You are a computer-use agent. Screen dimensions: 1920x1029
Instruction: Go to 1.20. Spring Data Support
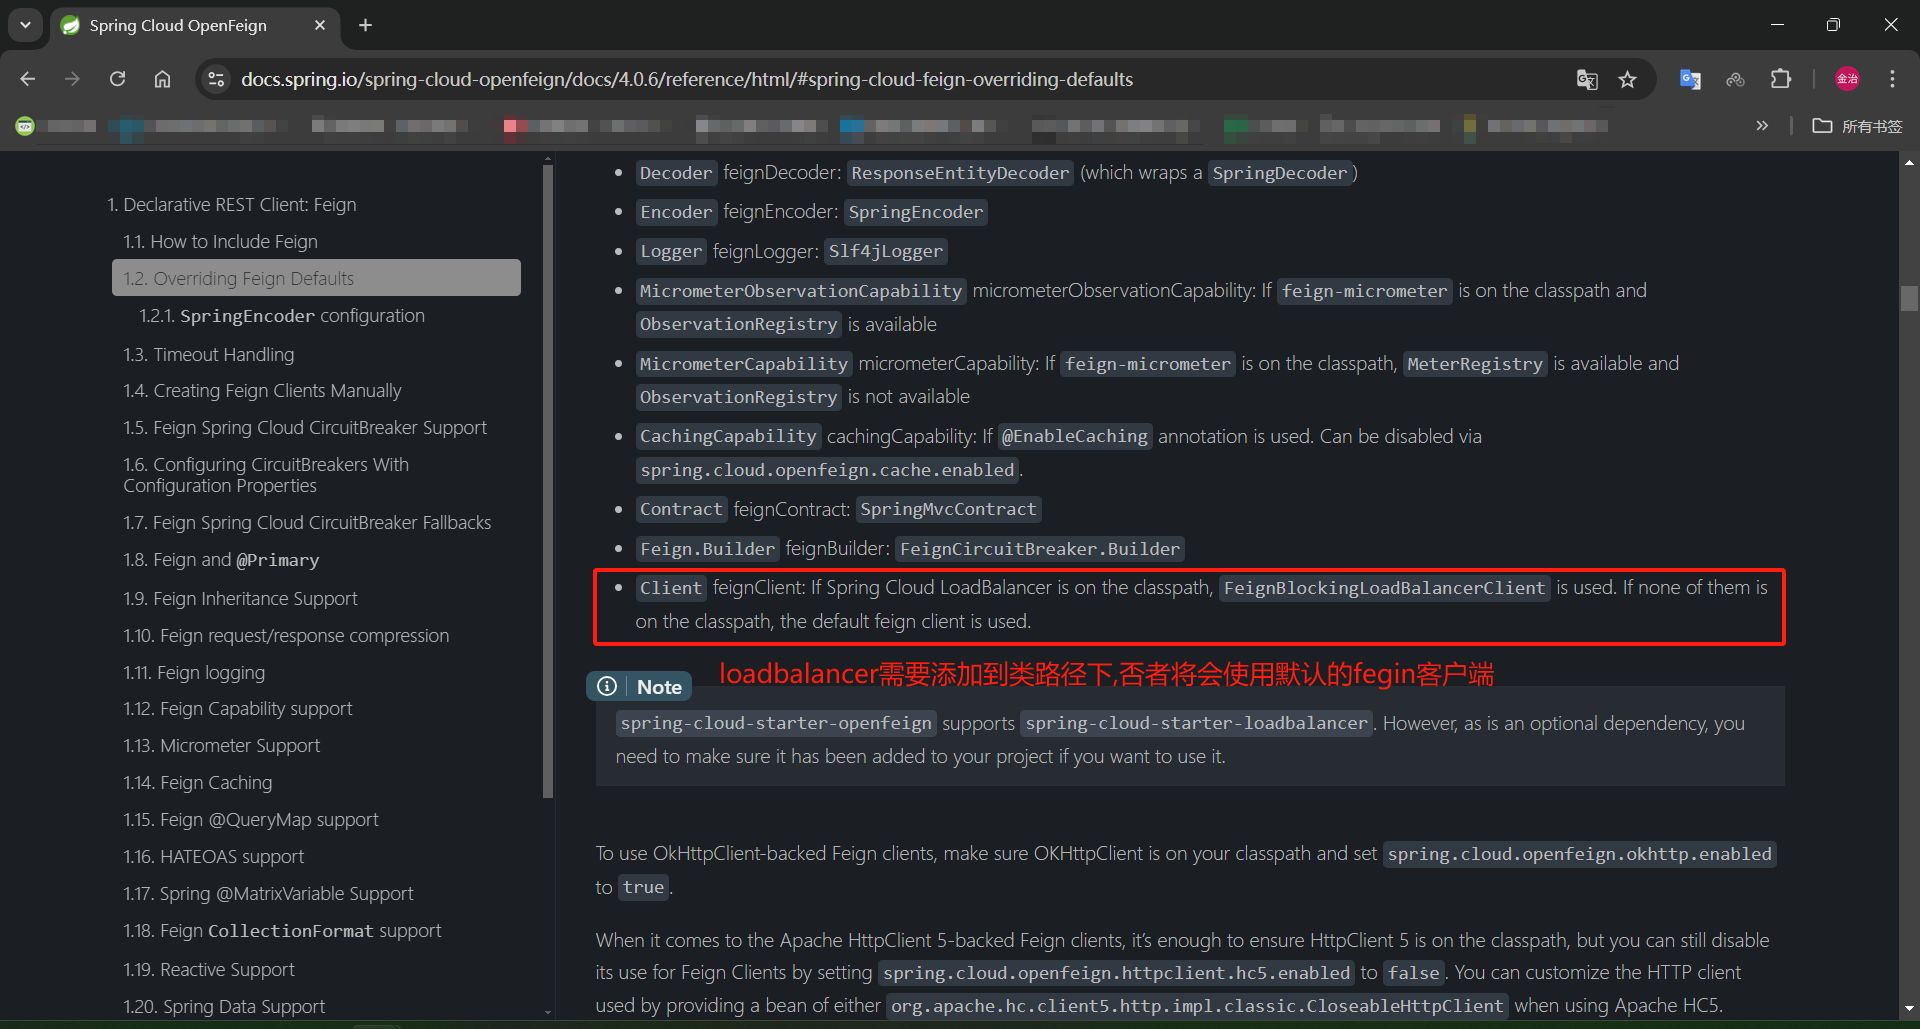pyautogui.click(x=224, y=1006)
